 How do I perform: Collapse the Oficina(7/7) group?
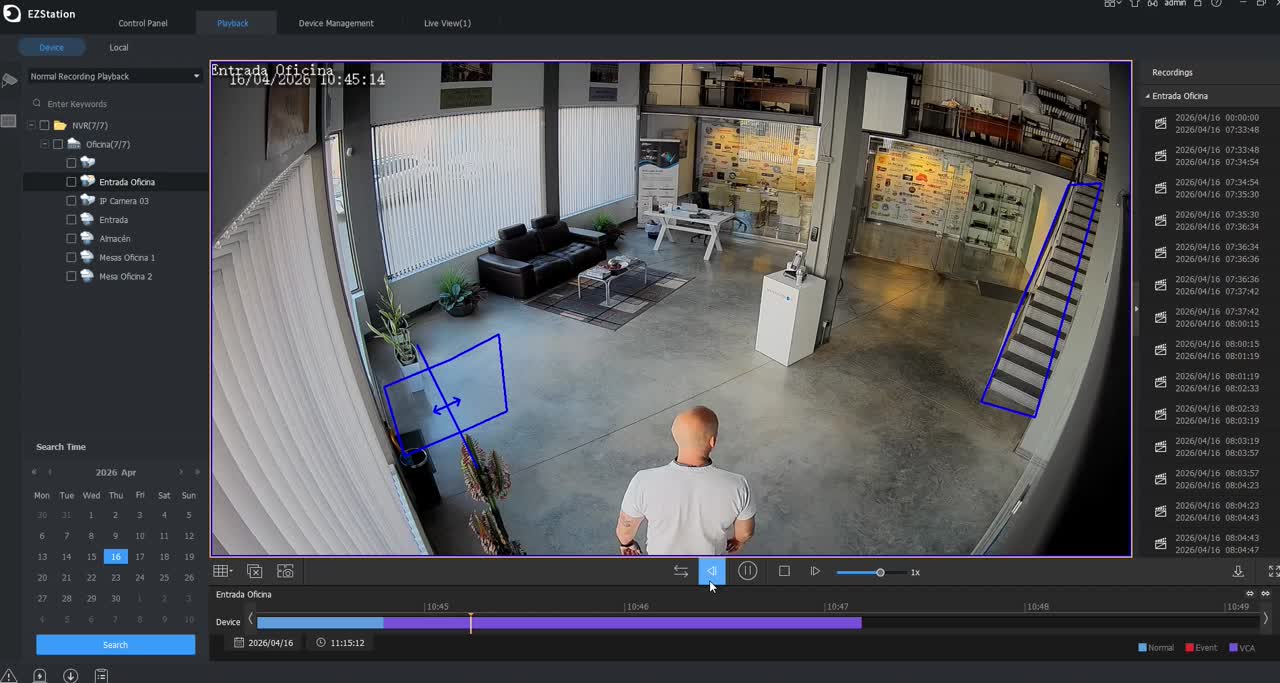pyautogui.click(x=44, y=145)
